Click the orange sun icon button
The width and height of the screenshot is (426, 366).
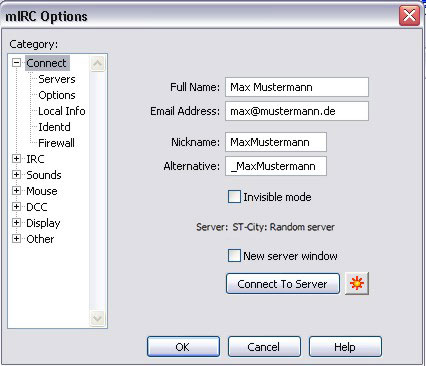click(x=357, y=283)
